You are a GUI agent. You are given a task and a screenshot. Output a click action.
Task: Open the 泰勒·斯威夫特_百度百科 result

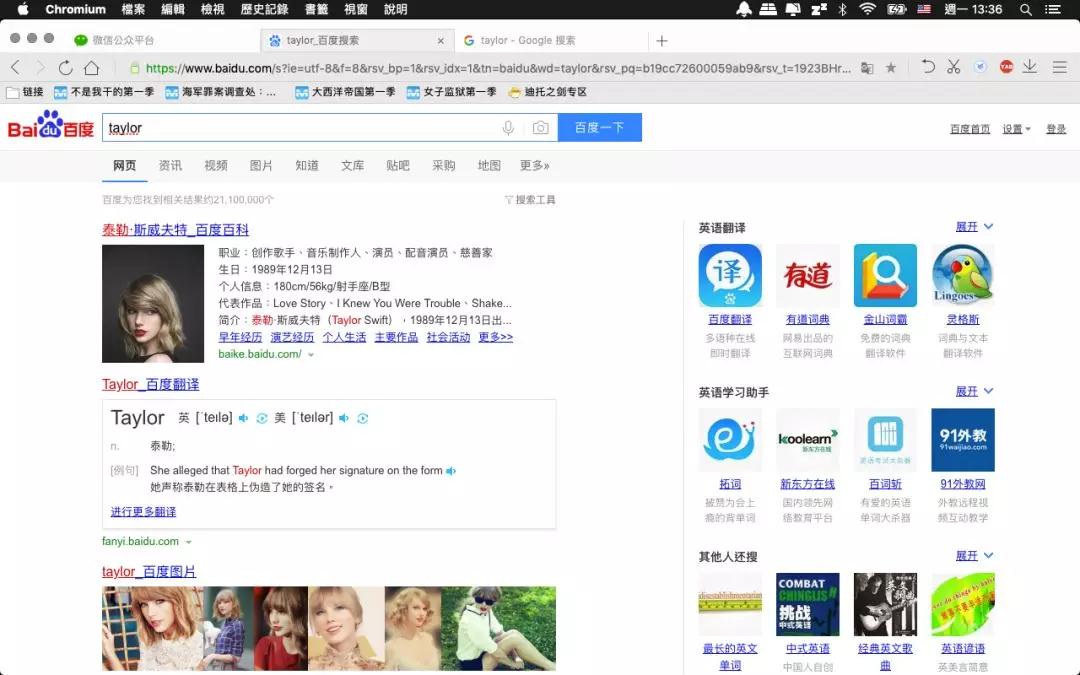tap(176, 230)
